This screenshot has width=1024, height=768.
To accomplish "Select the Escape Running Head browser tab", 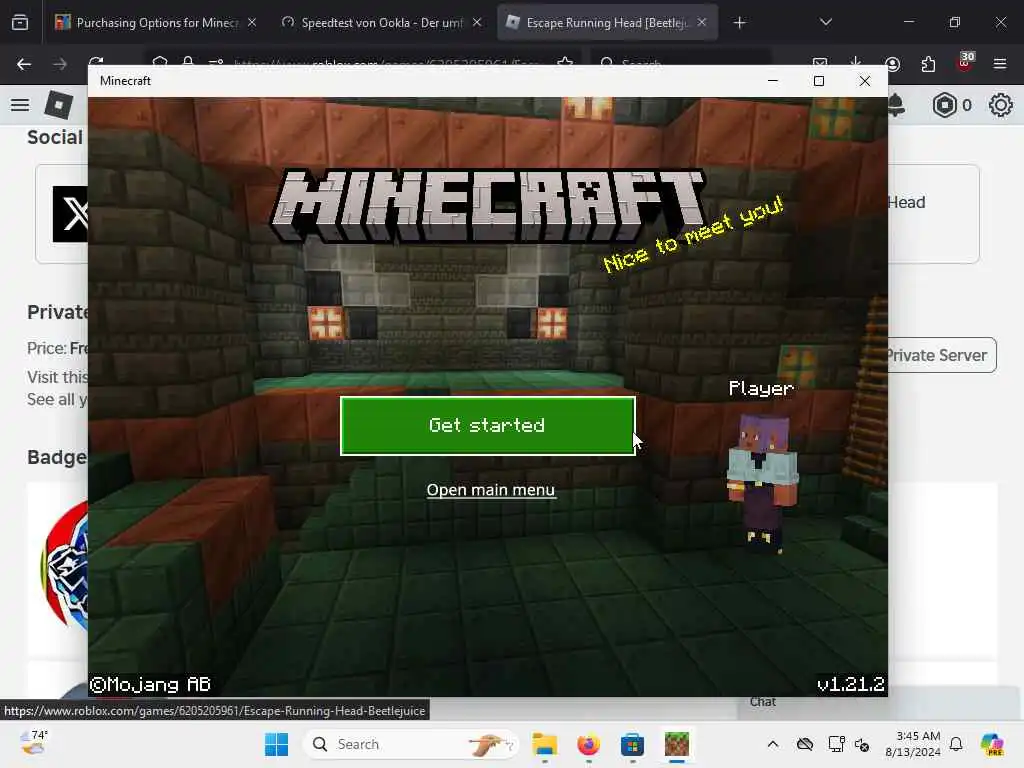I will tap(607, 23).
